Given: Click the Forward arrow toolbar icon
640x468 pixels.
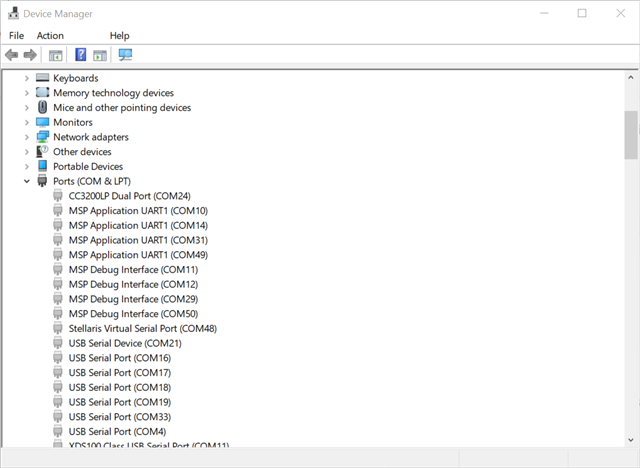Looking at the screenshot, I should click(30, 55).
